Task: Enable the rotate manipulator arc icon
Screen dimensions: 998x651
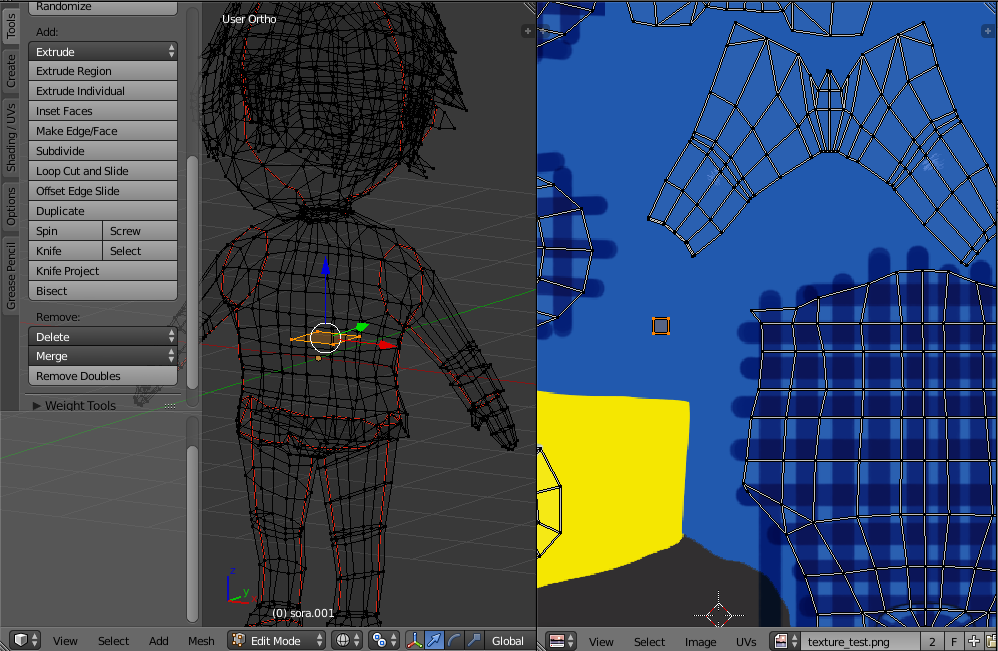Action: (x=454, y=640)
